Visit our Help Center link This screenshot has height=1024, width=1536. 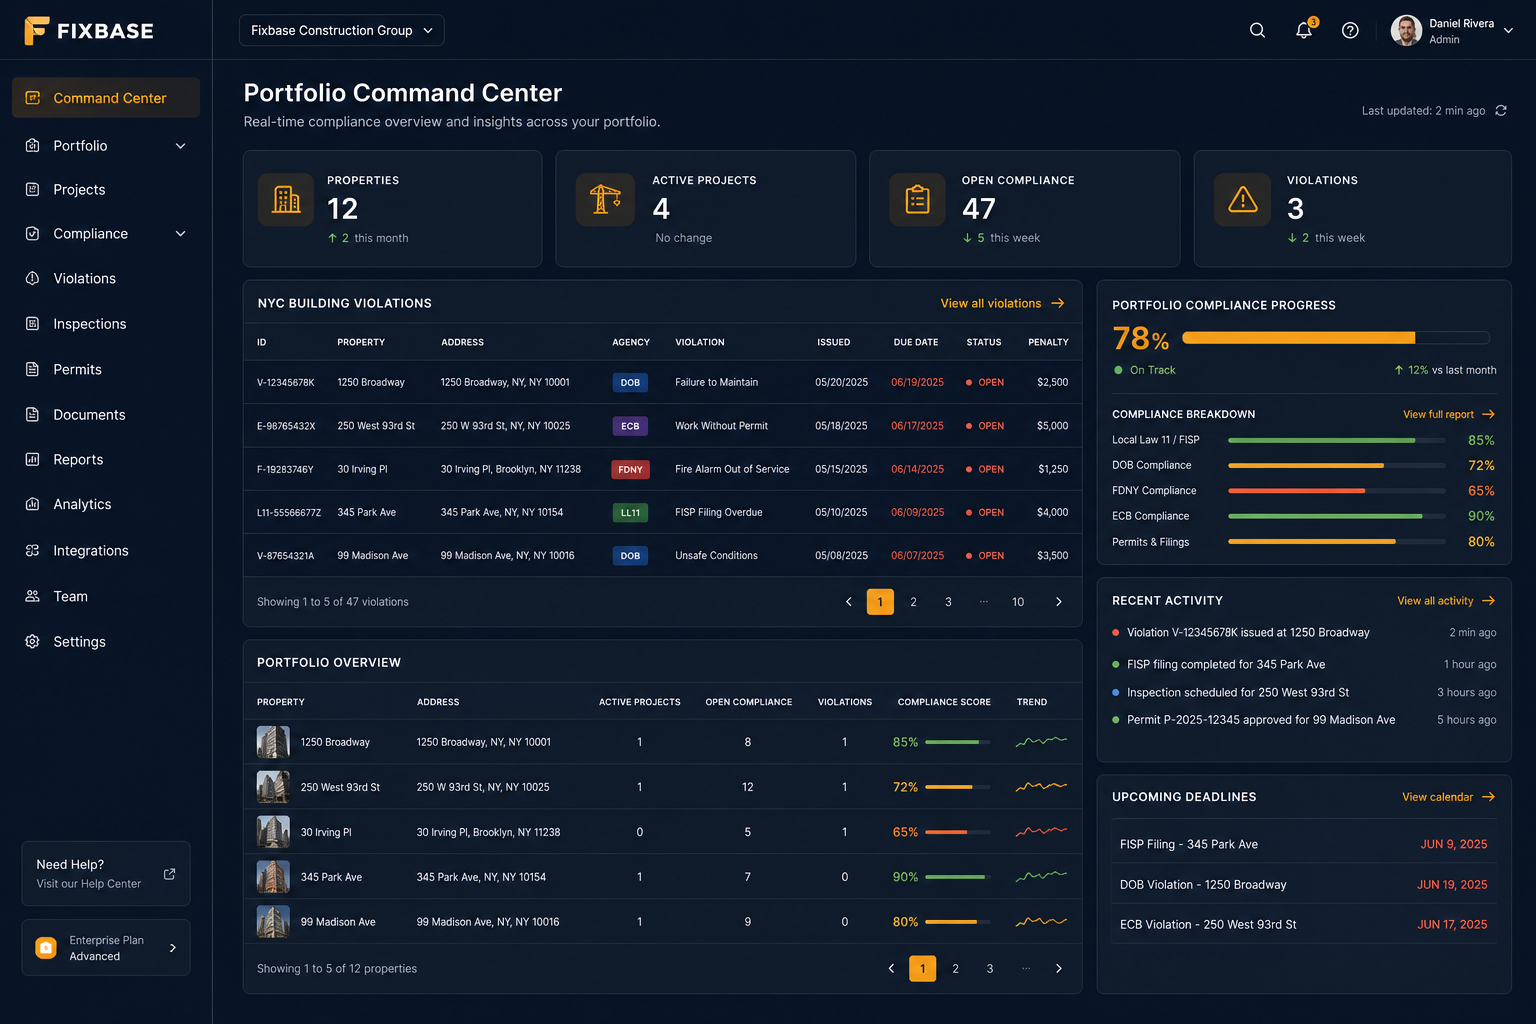(x=89, y=884)
